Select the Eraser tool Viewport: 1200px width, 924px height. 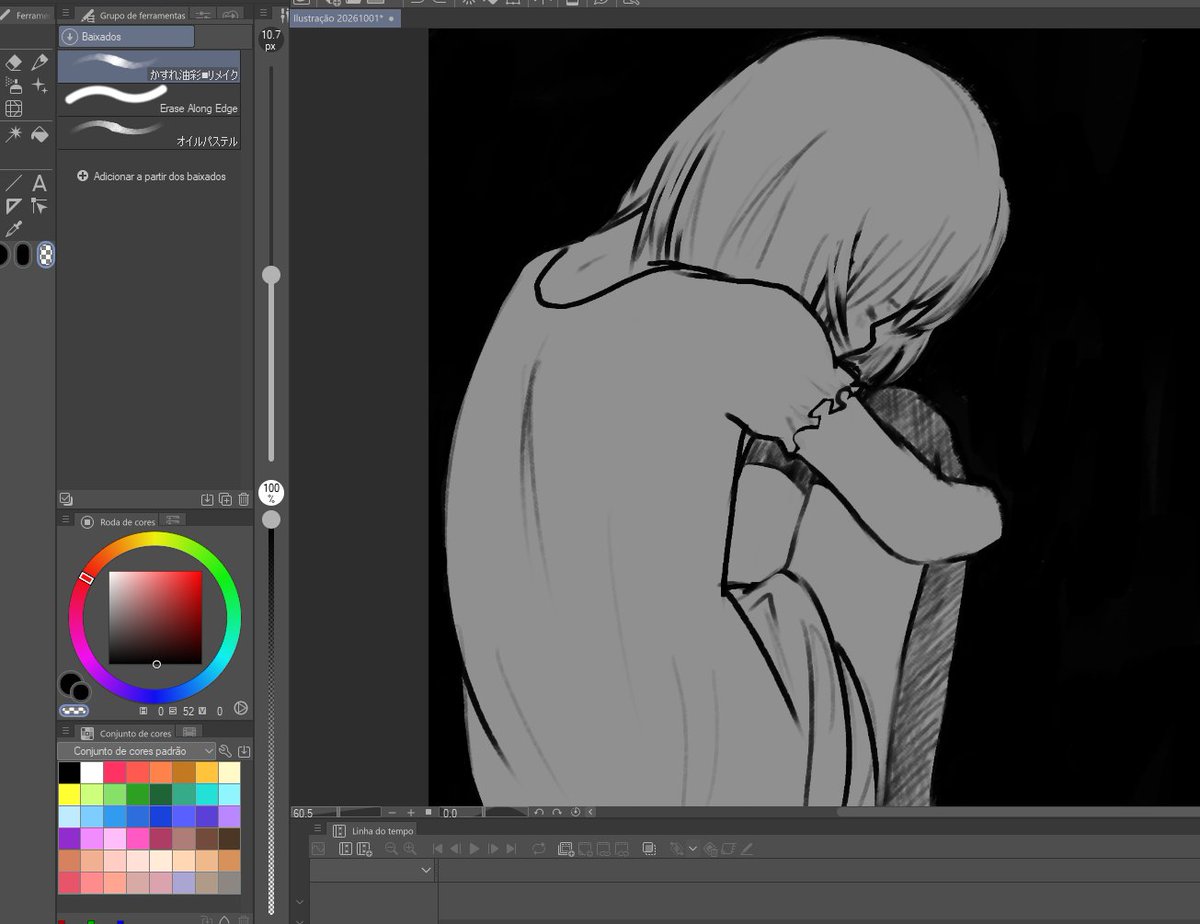[13, 62]
